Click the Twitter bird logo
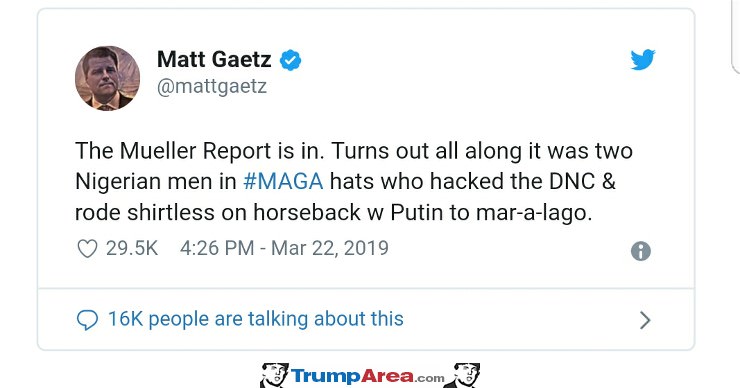The image size is (740, 388). 643,59
